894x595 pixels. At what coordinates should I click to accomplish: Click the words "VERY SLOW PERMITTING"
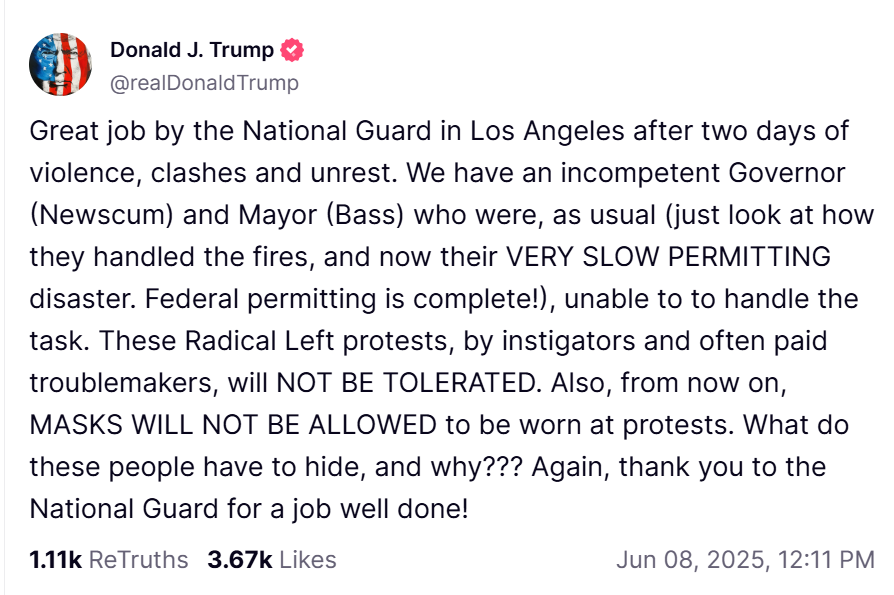pos(669,256)
